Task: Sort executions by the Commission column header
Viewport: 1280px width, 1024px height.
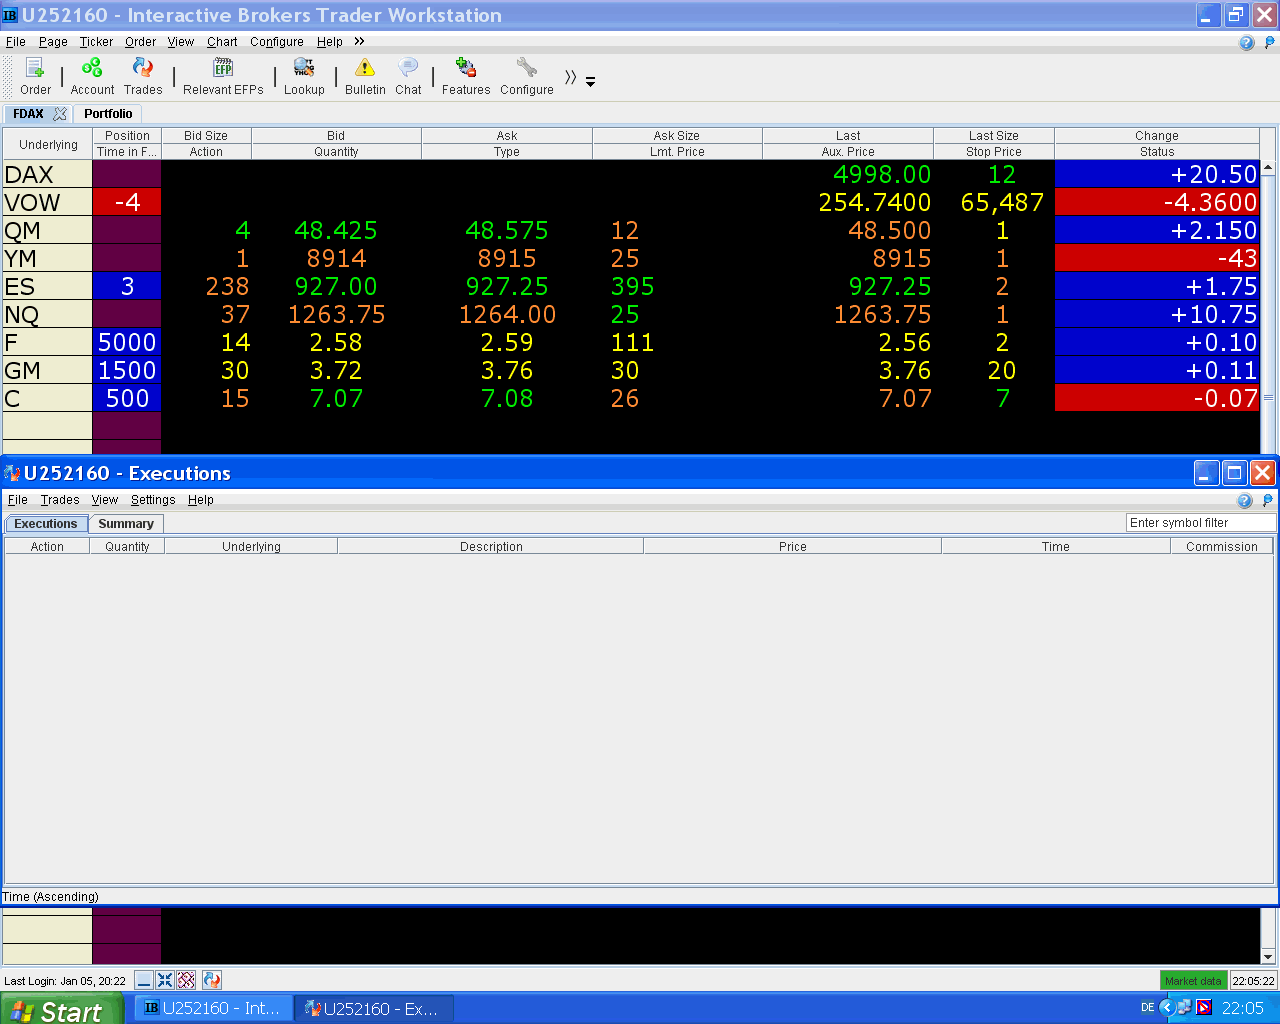Action: coord(1221,547)
